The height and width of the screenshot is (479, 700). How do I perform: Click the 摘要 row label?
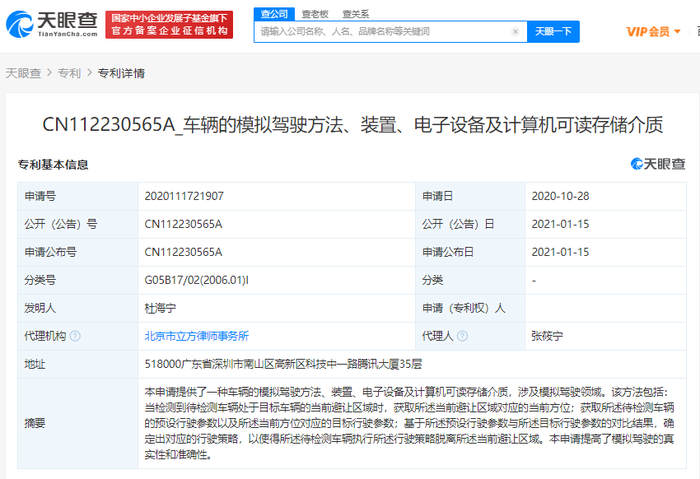click(35, 423)
